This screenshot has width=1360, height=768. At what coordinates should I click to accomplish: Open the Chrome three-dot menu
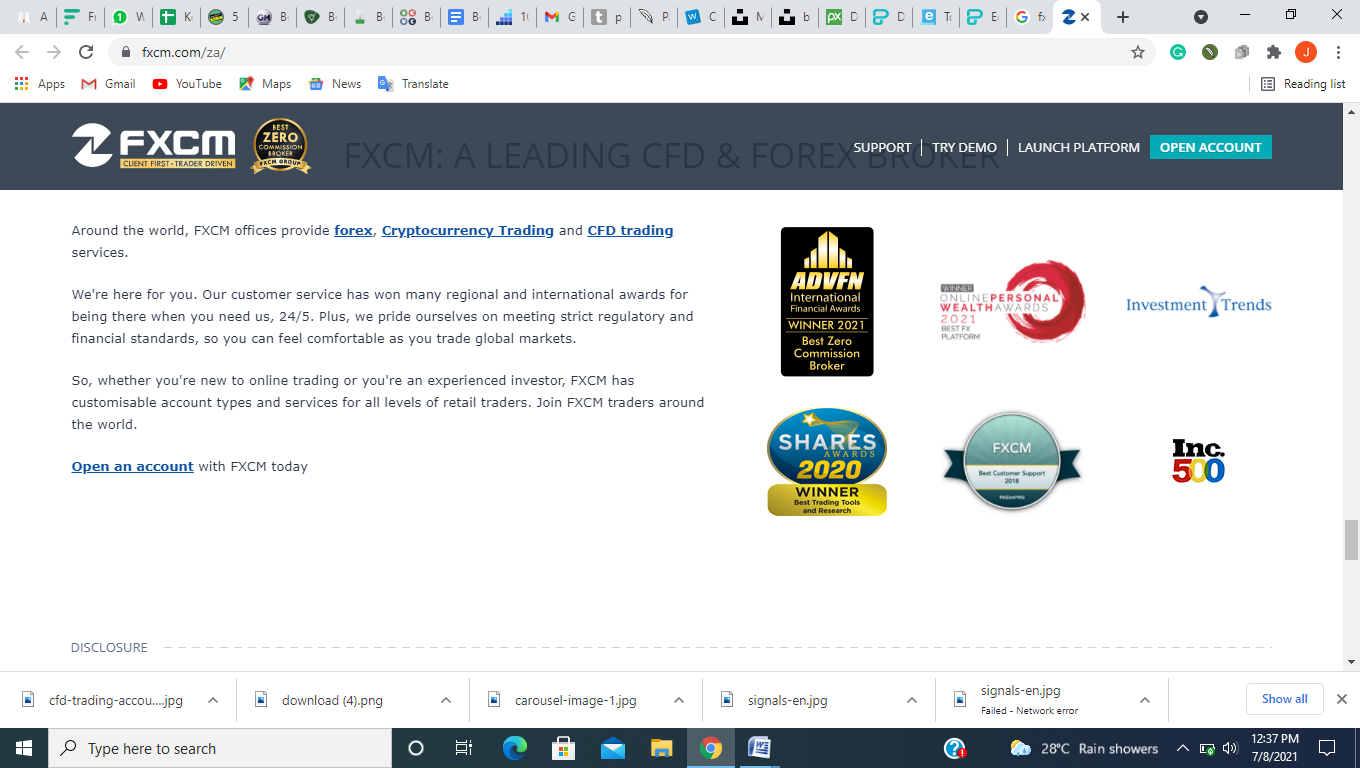pos(1338,52)
